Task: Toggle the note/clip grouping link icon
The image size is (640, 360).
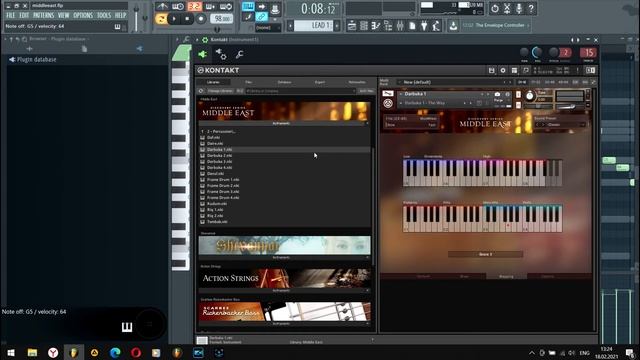Action: tap(262, 17)
